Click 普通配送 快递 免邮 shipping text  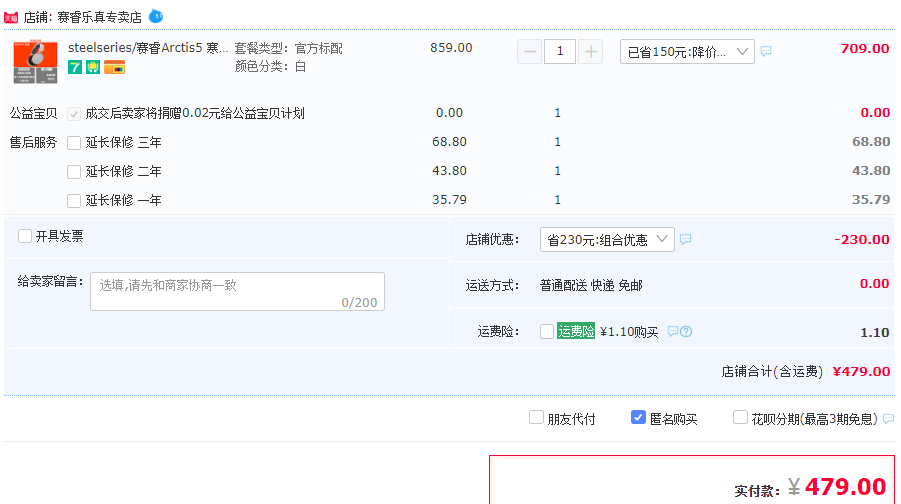click(x=591, y=286)
